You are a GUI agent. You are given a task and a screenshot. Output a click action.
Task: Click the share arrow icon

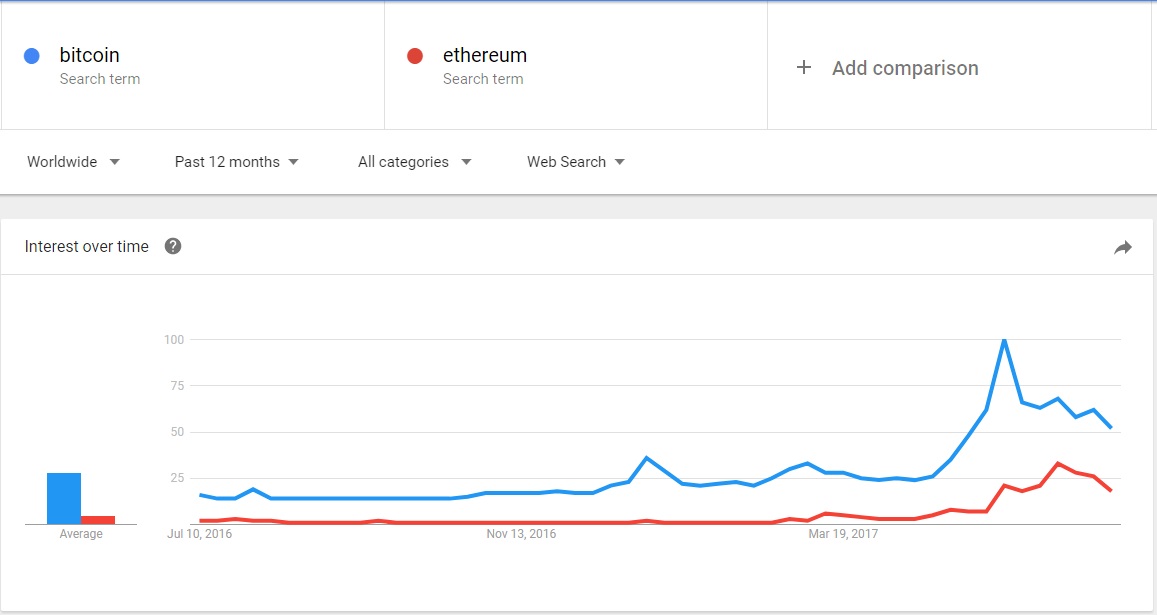[x=1123, y=248]
